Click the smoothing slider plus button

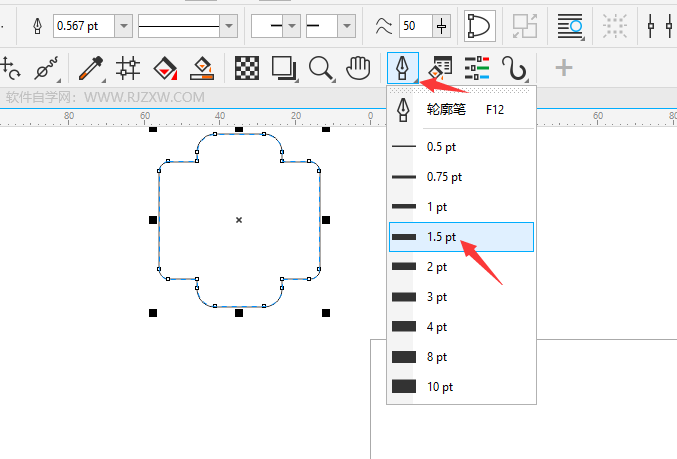(441, 26)
